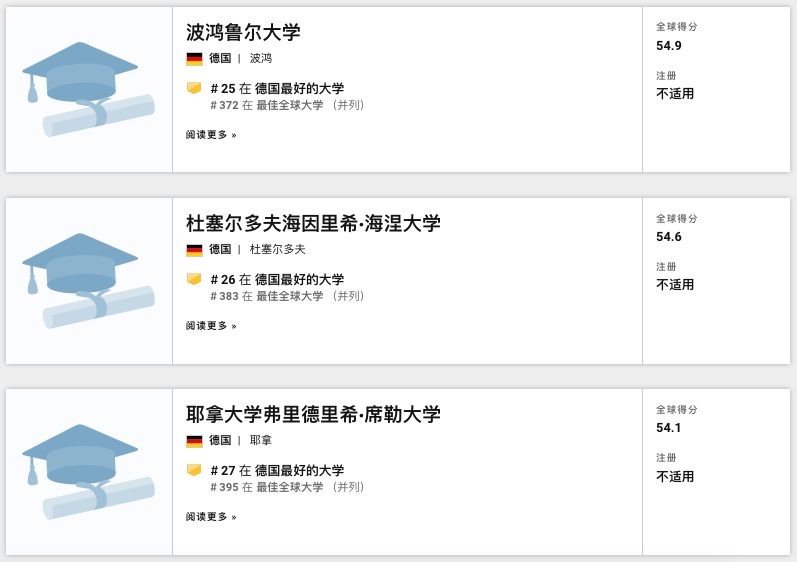This screenshot has width=797, height=562.
Task: Select the #27 在 德国最好的大学 ranking link
Action: (x=277, y=471)
